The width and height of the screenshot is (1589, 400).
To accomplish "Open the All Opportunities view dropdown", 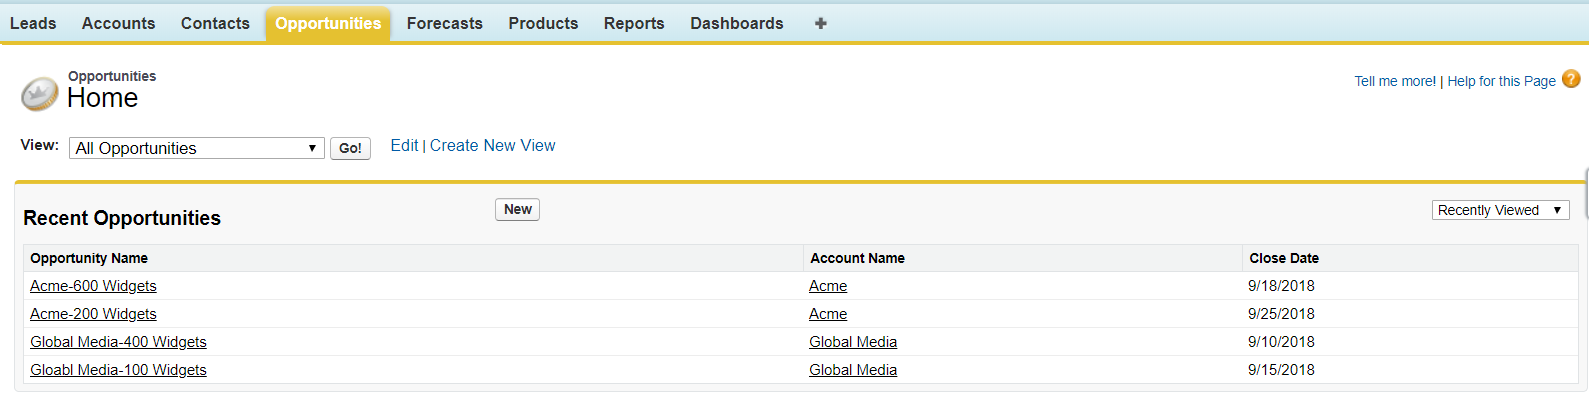I will pos(196,148).
